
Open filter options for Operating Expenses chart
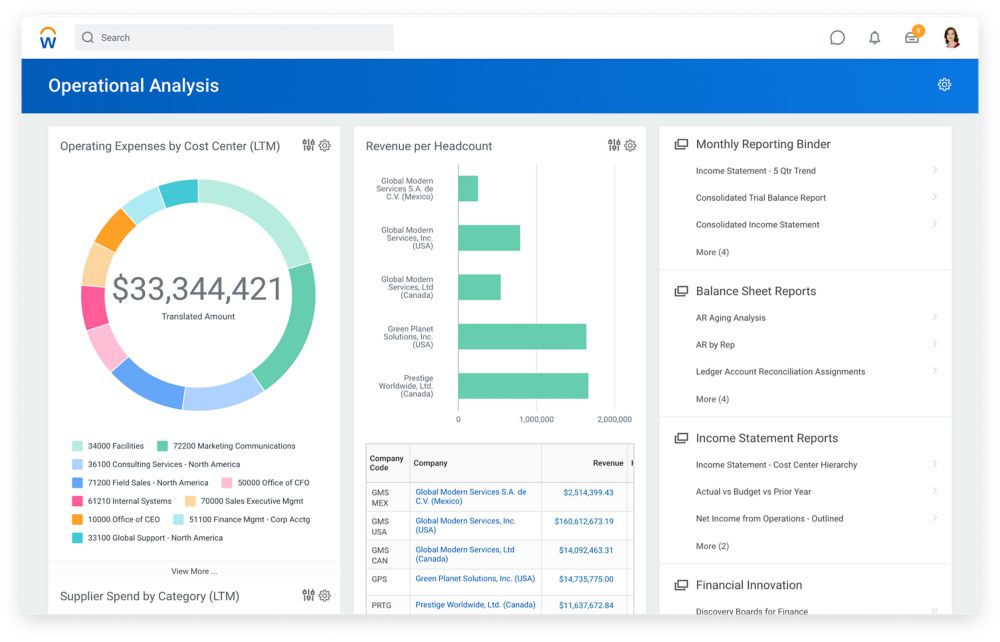pos(308,145)
